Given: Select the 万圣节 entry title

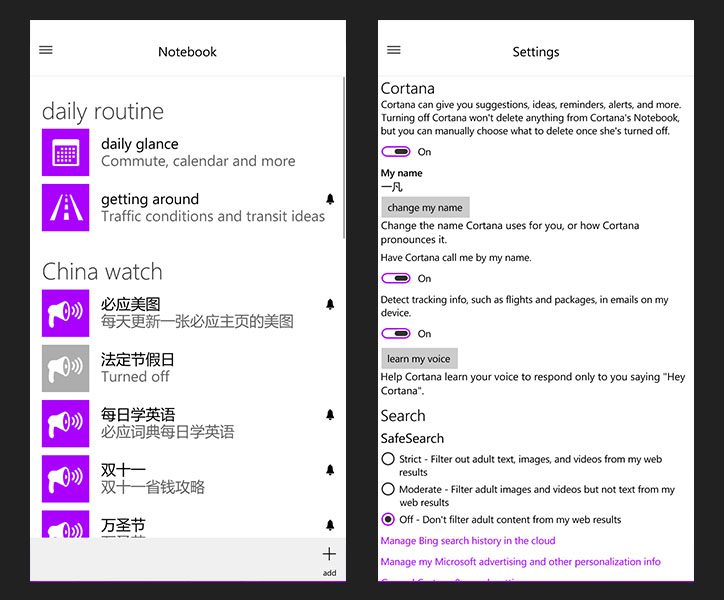Looking at the screenshot, I should pyautogui.click(x=123, y=525).
